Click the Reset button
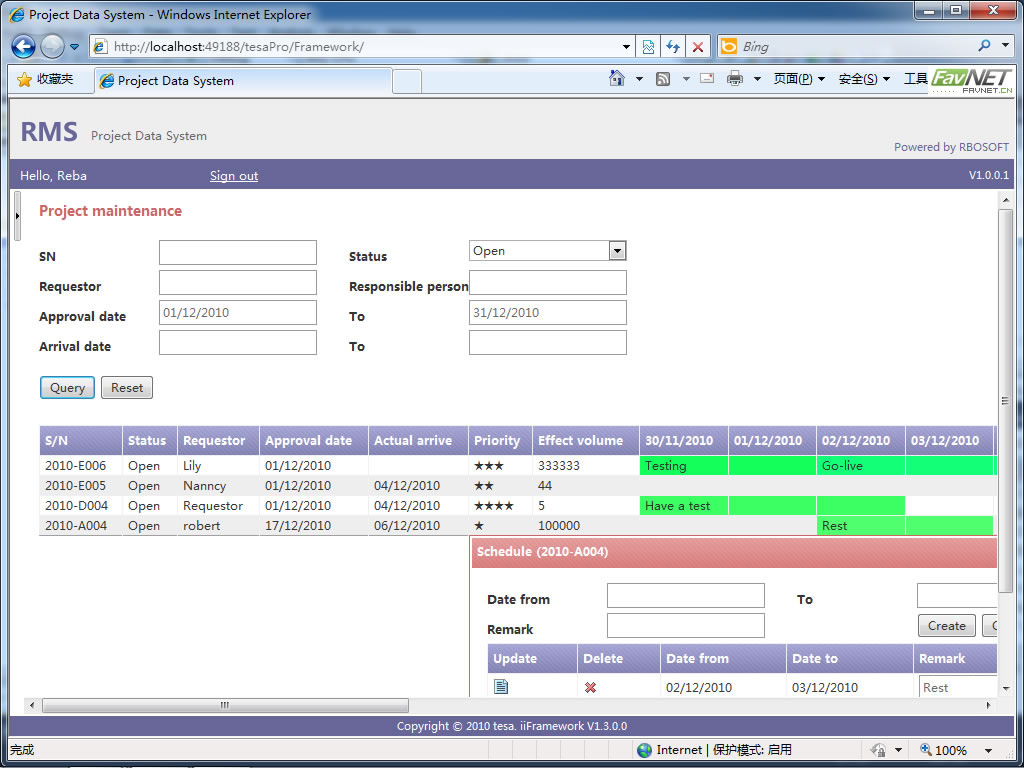 click(x=127, y=388)
